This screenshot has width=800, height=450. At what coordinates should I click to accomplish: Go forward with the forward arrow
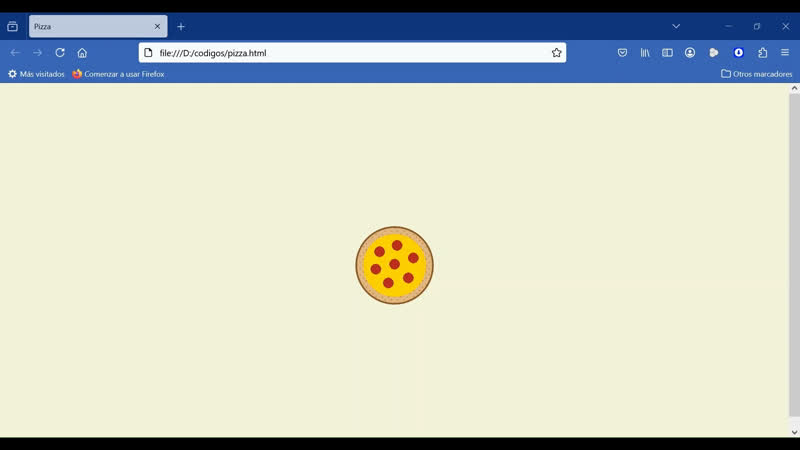click(x=38, y=53)
